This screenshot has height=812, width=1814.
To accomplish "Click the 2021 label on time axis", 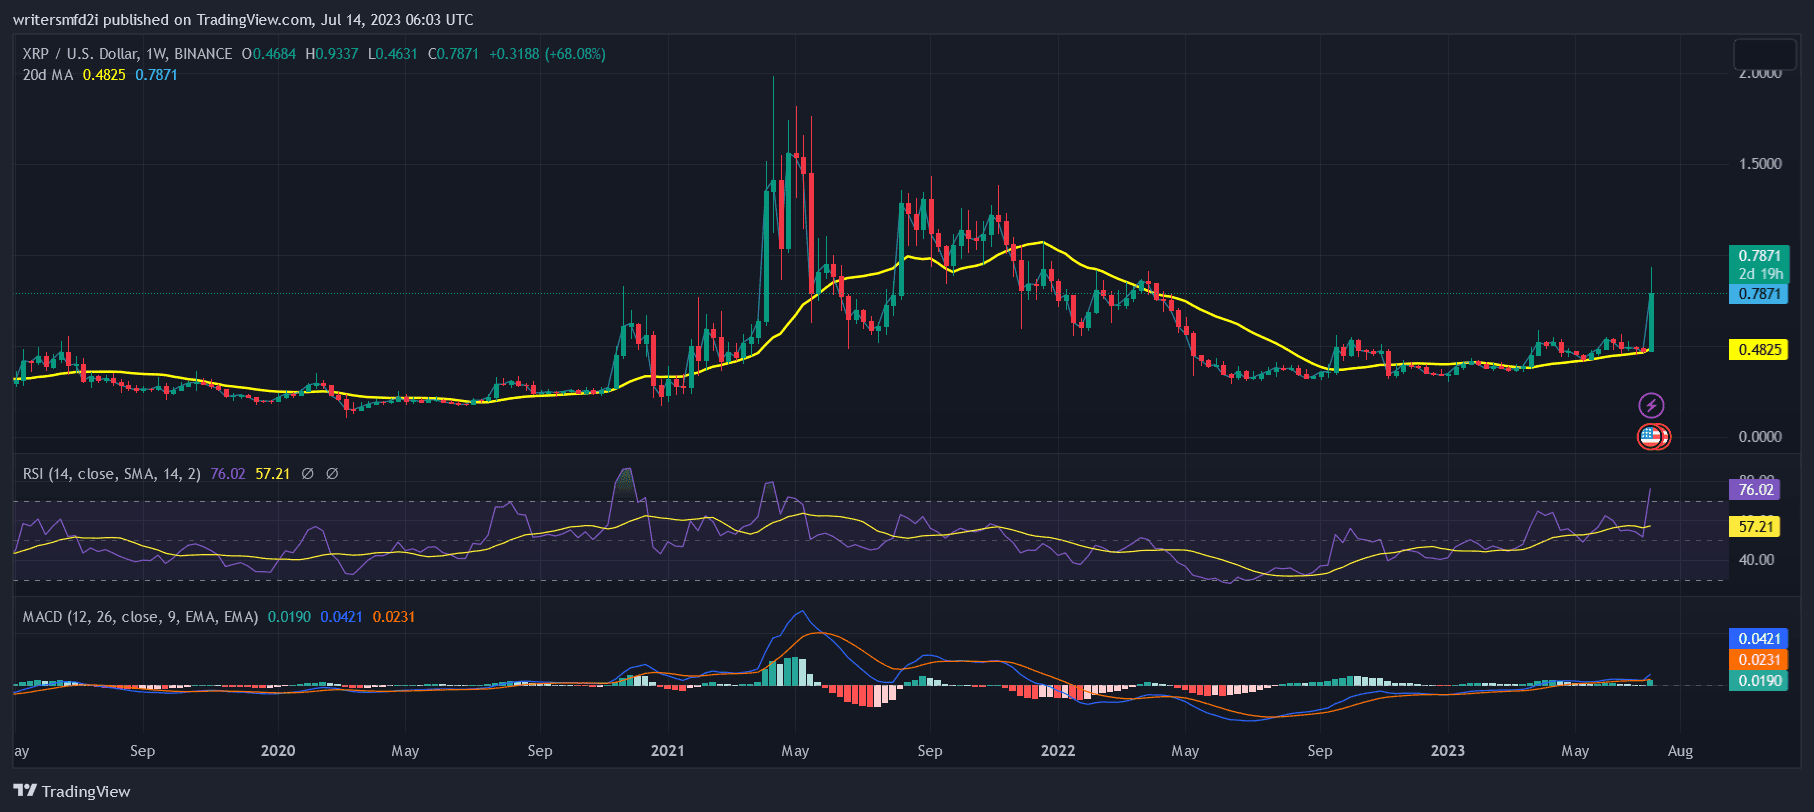I will (667, 751).
